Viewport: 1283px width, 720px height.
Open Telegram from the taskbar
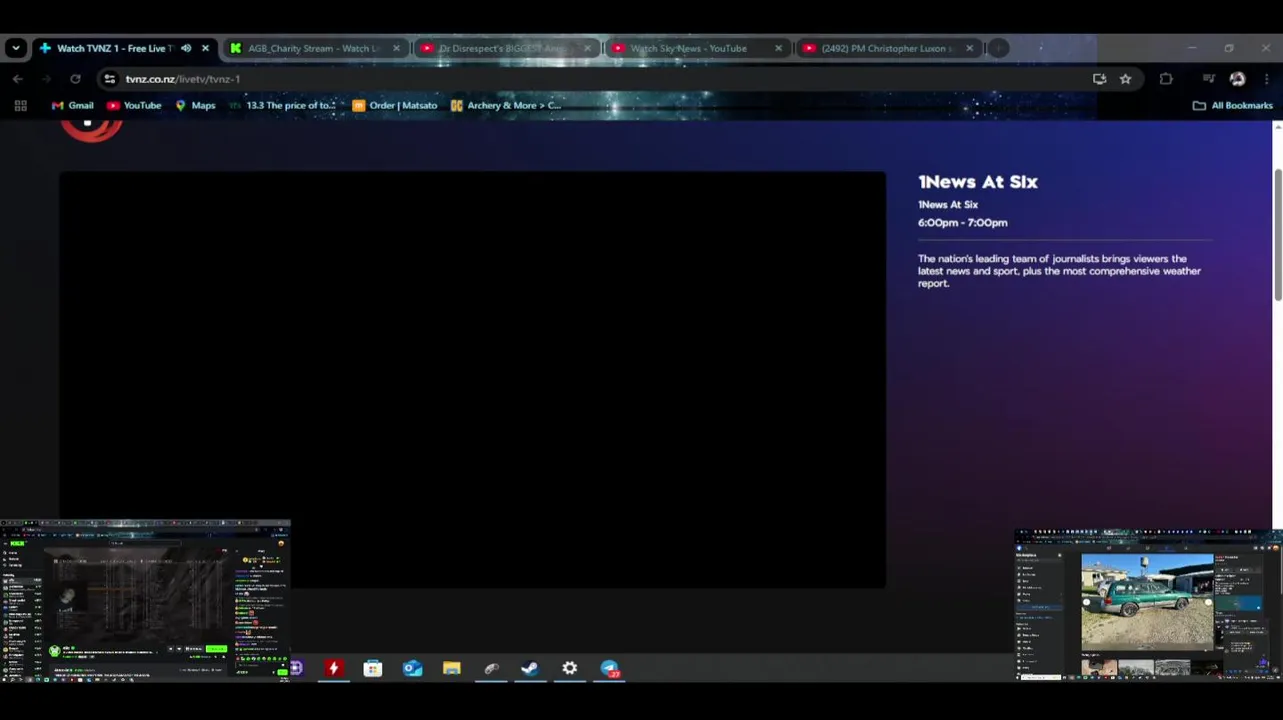[610, 668]
